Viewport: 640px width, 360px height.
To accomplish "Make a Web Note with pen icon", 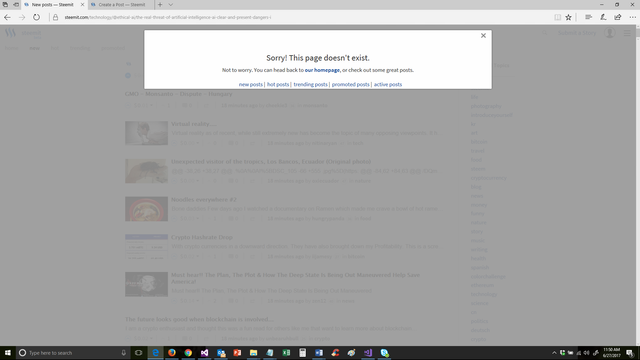I will [603, 17].
